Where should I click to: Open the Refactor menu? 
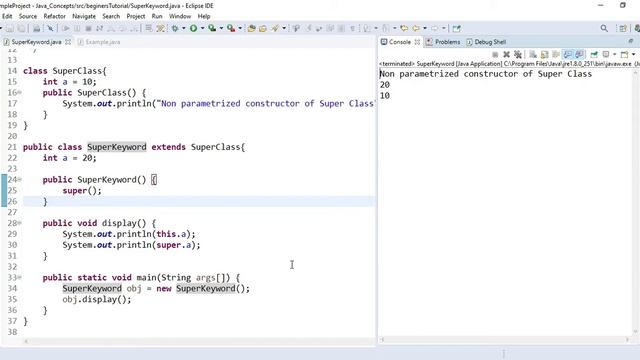(54, 16)
